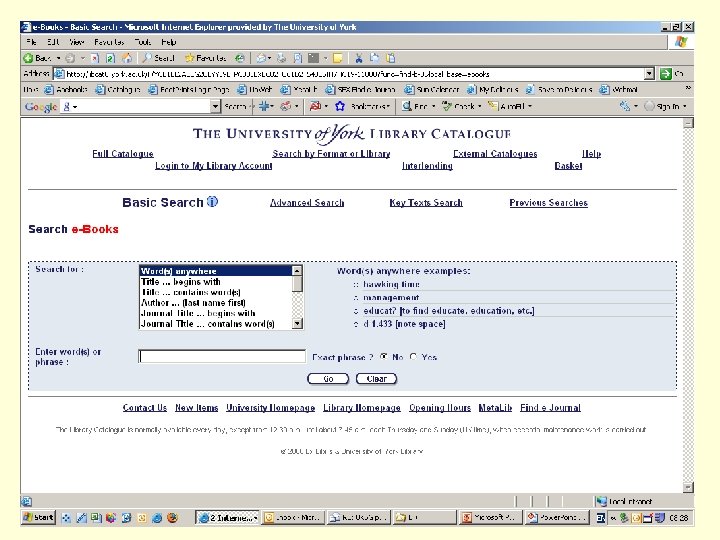Expand the Google Sign In dropdown
Image resolution: width=720 pixels, height=540 pixels.
[x=685, y=107]
